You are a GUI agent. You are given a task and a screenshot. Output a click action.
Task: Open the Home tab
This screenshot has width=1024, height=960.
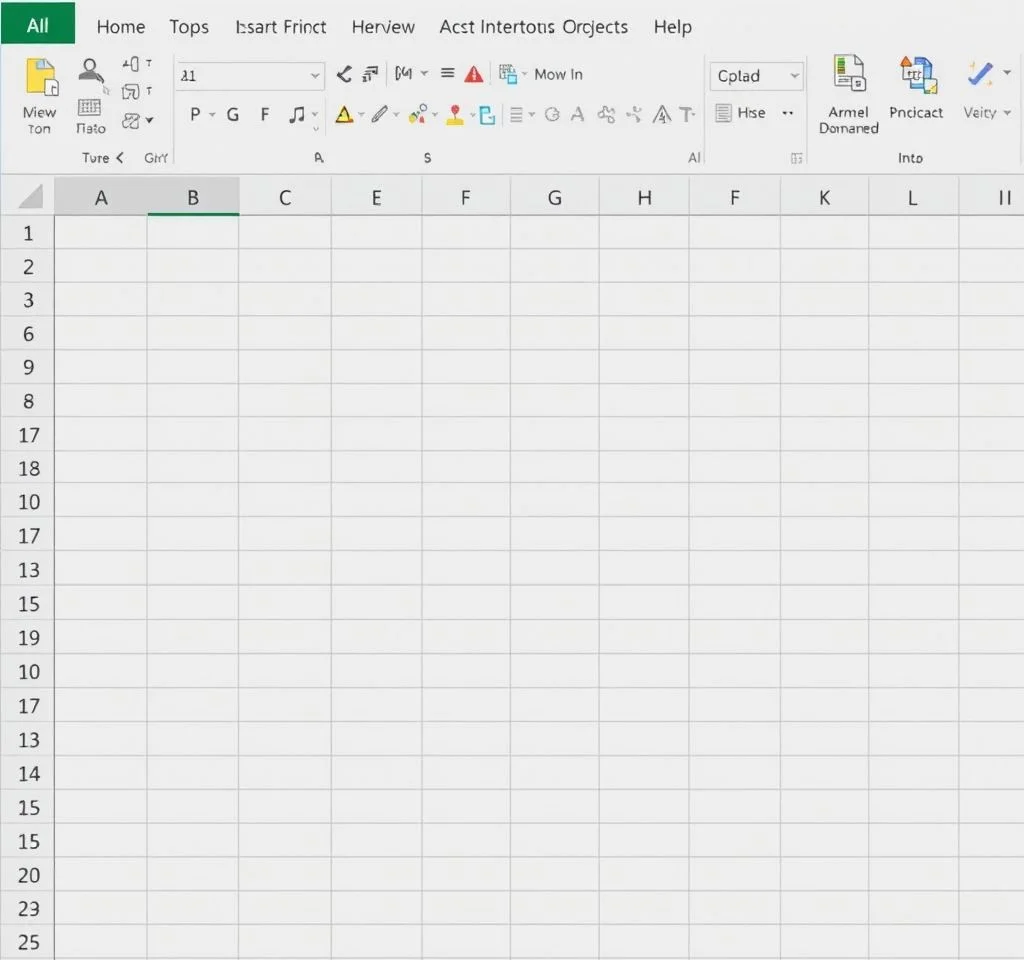(120, 27)
